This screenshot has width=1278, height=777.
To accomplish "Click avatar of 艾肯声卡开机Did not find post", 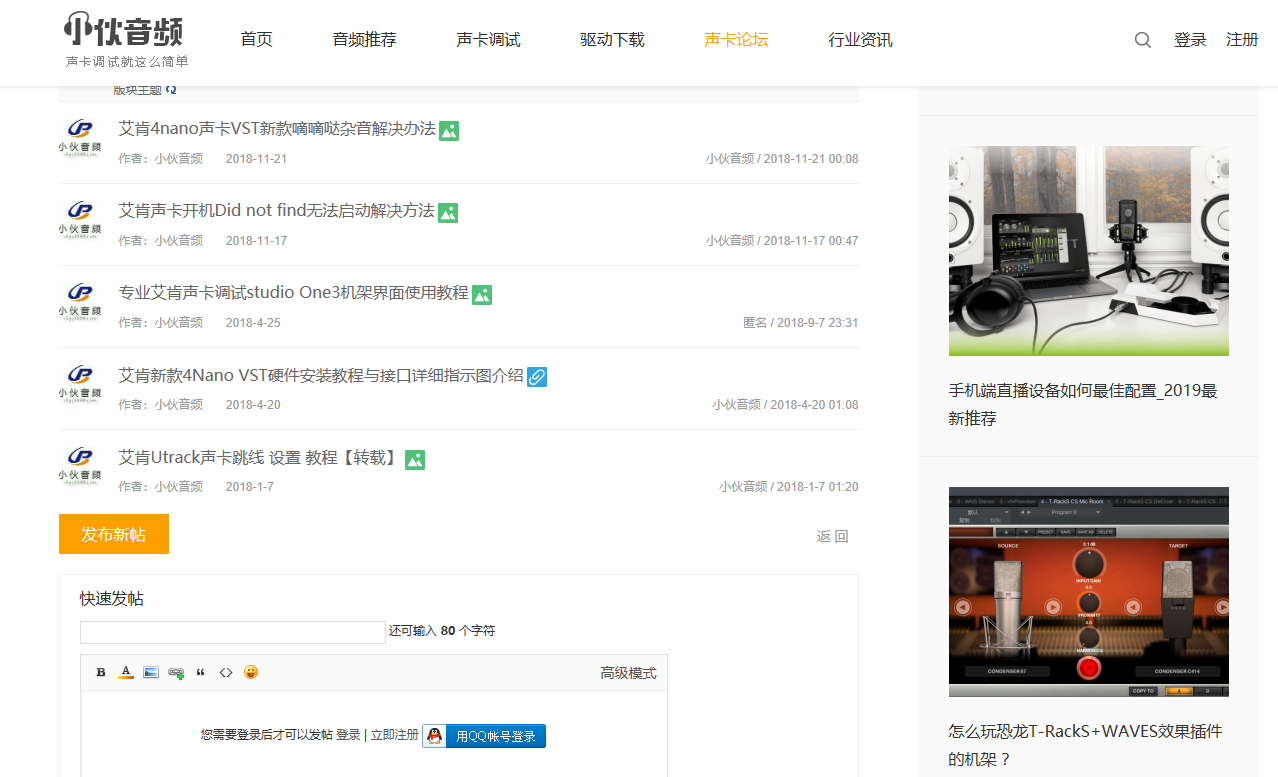I will pyautogui.click(x=80, y=220).
